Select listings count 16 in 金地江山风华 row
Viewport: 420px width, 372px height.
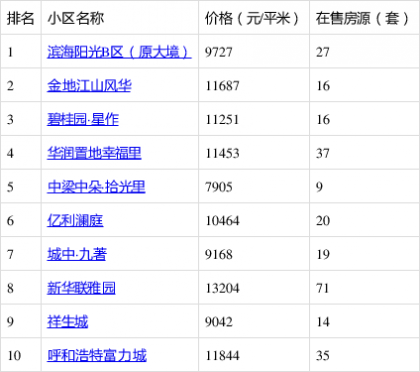pyautogui.click(x=323, y=86)
